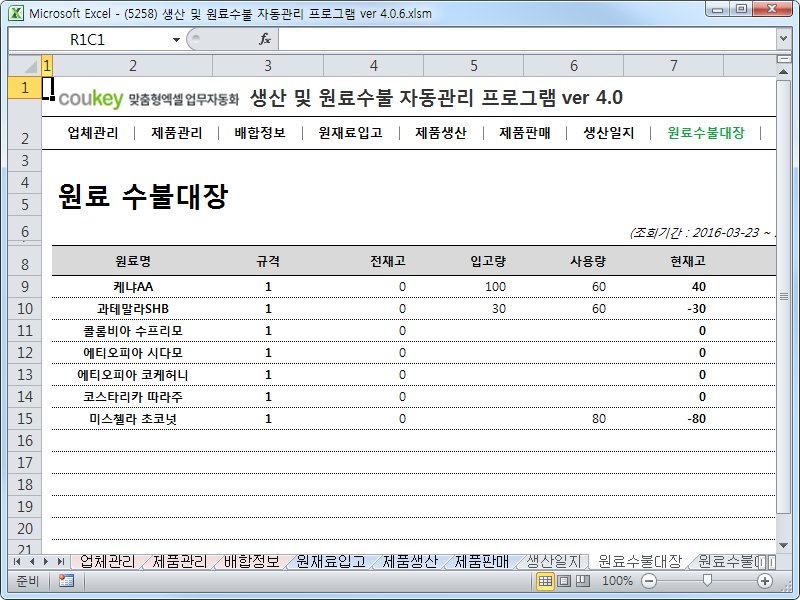Screen dimensions: 800x600
Task: Click the 과테말라SHB ingredient cell
Action: click(133, 309)
